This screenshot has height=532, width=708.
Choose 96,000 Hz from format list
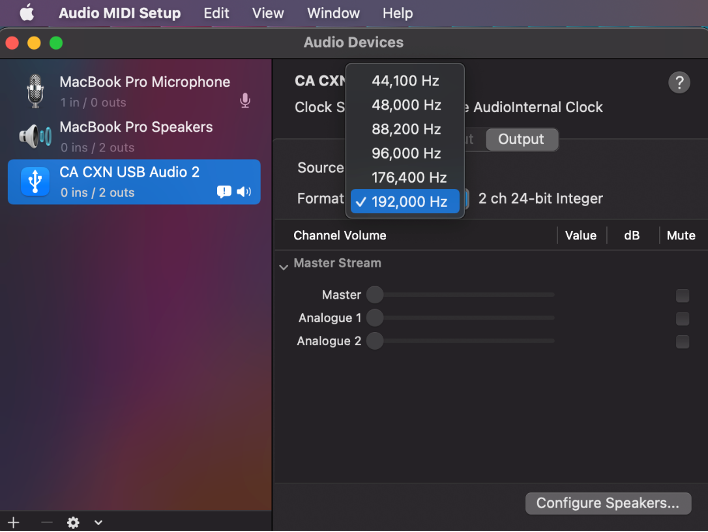pyautogui.click(x=406, y=153)
